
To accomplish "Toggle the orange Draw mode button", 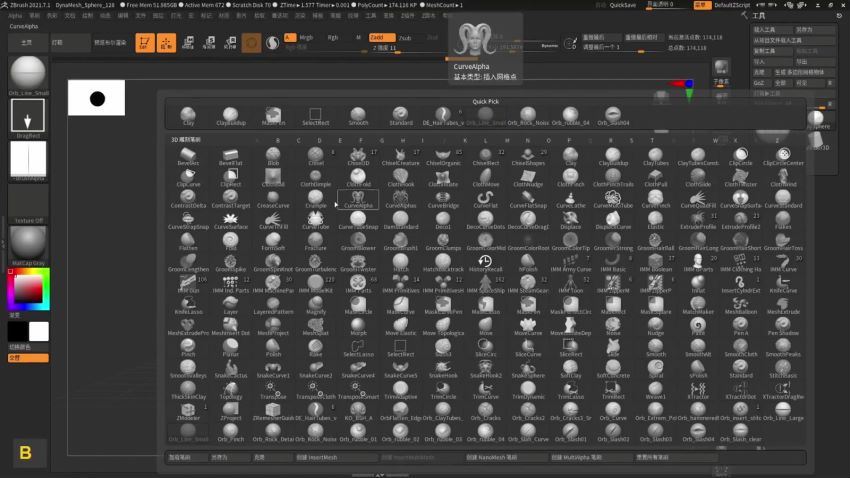I will click(166, 43).
